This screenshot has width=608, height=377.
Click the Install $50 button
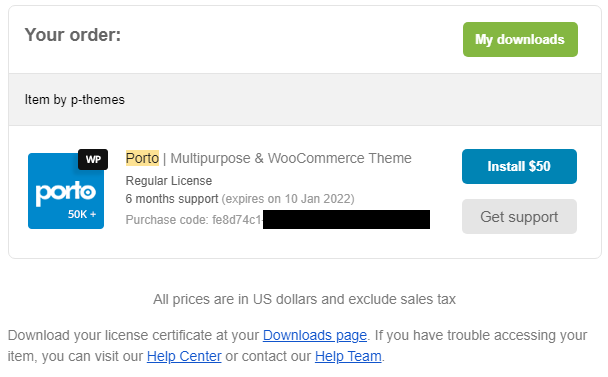pos(519,166)
